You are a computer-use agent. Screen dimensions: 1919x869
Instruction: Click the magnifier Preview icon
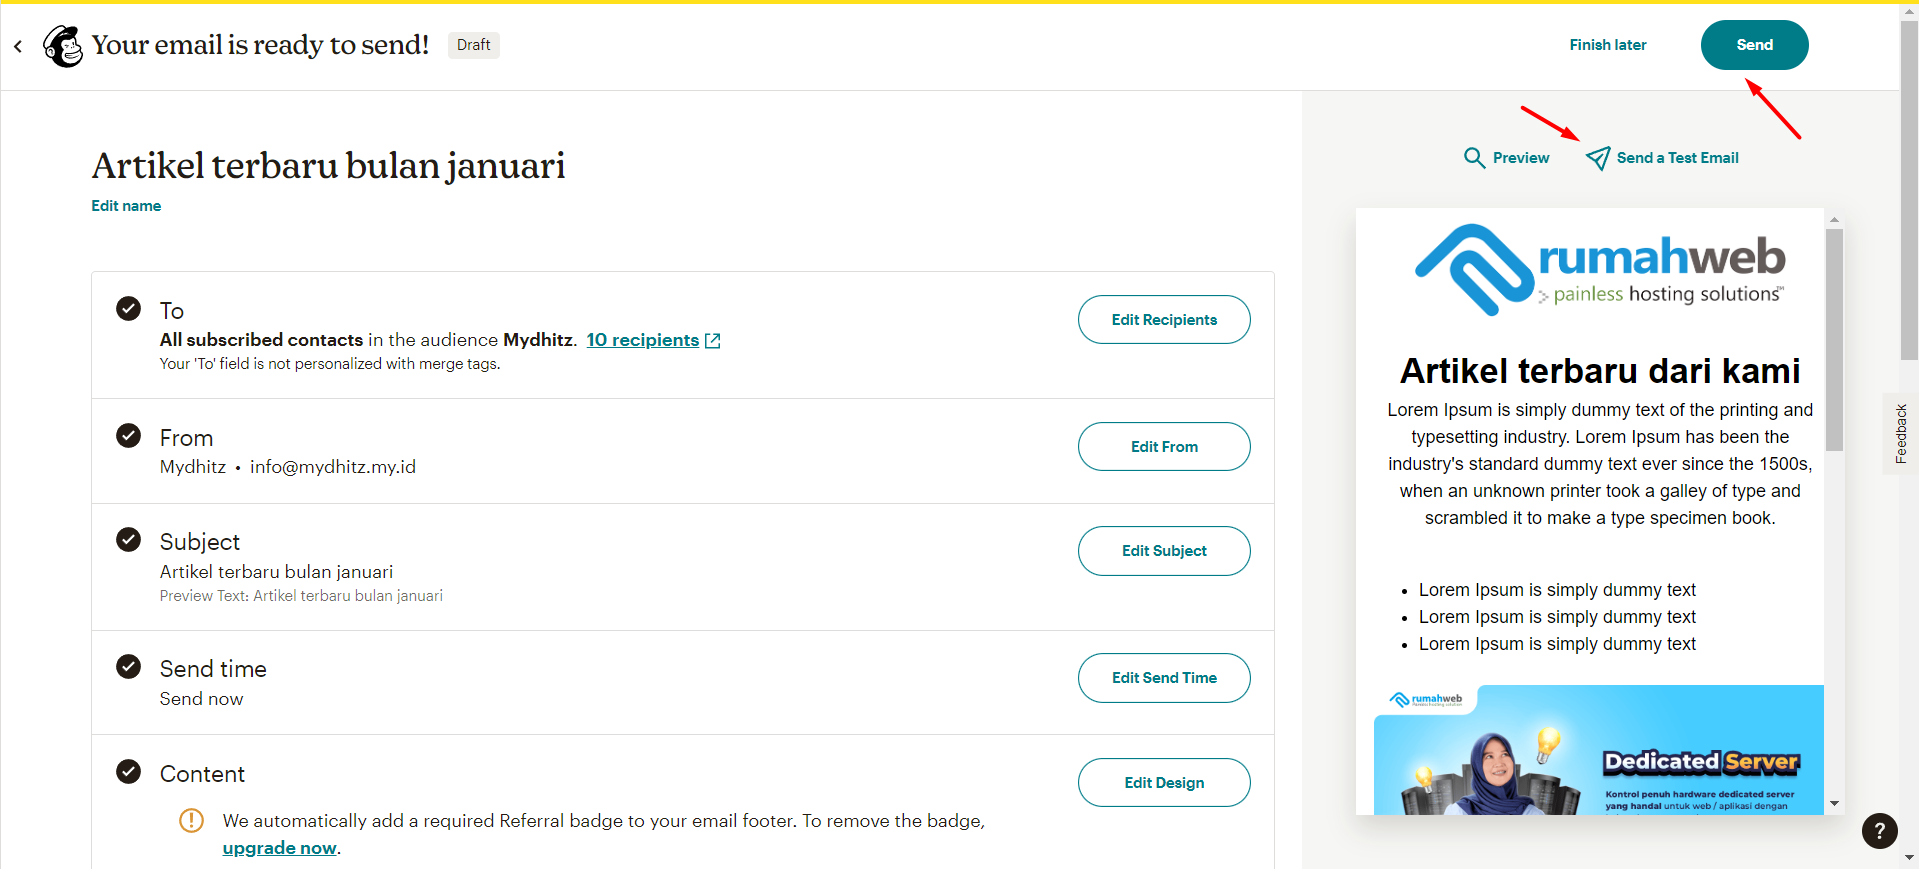1474,158
